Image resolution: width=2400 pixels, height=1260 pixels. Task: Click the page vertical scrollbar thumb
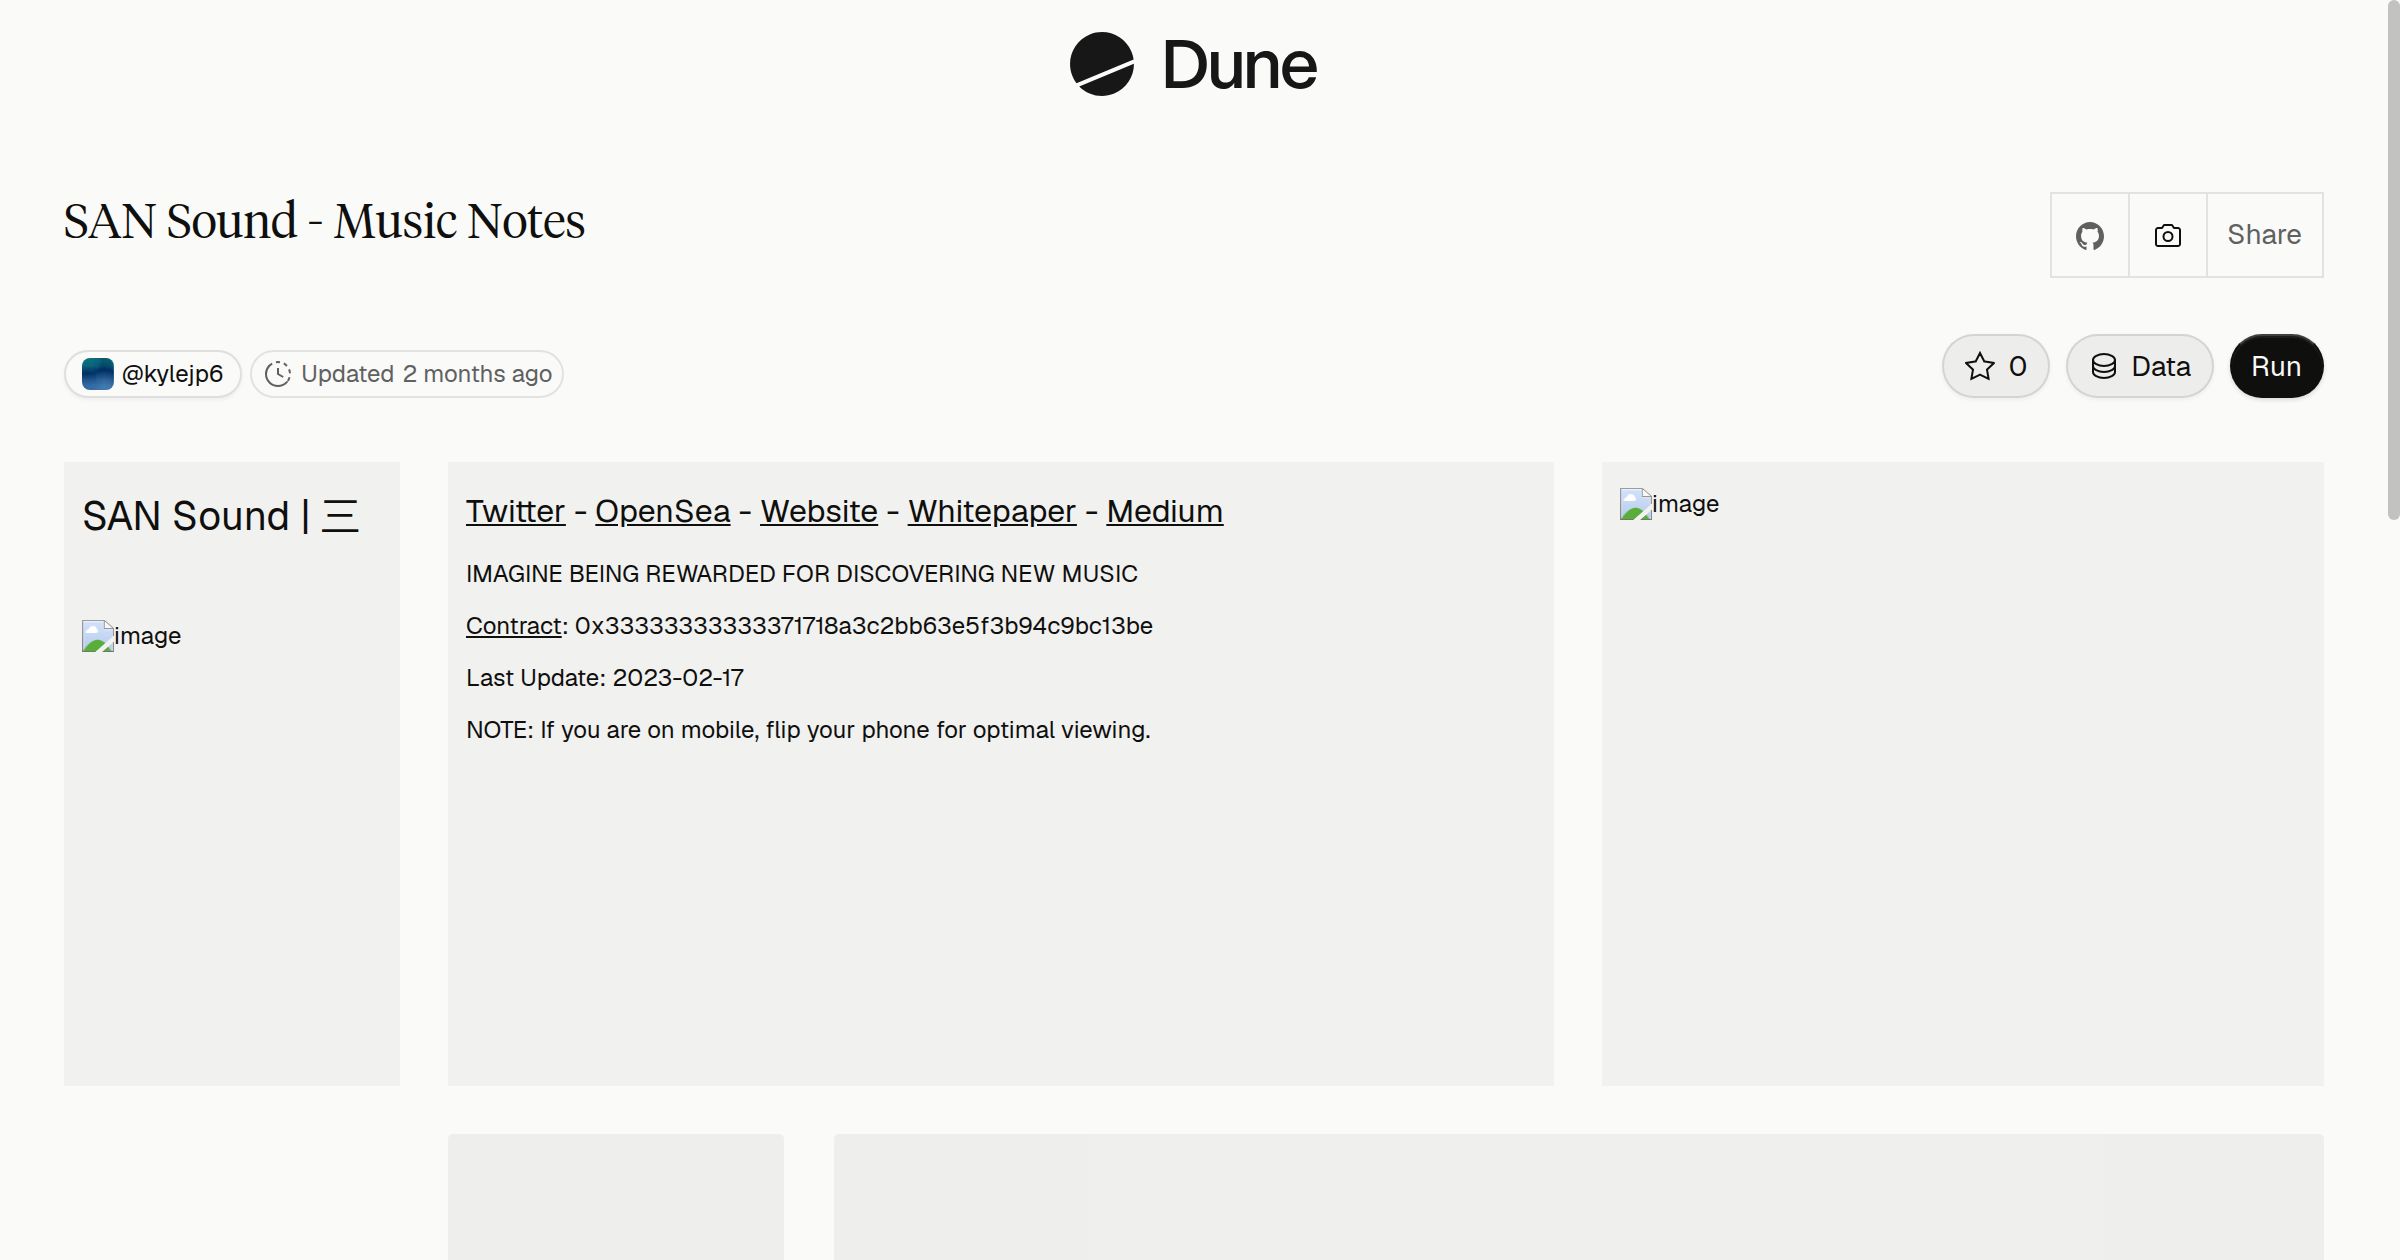coord(2393,260)
